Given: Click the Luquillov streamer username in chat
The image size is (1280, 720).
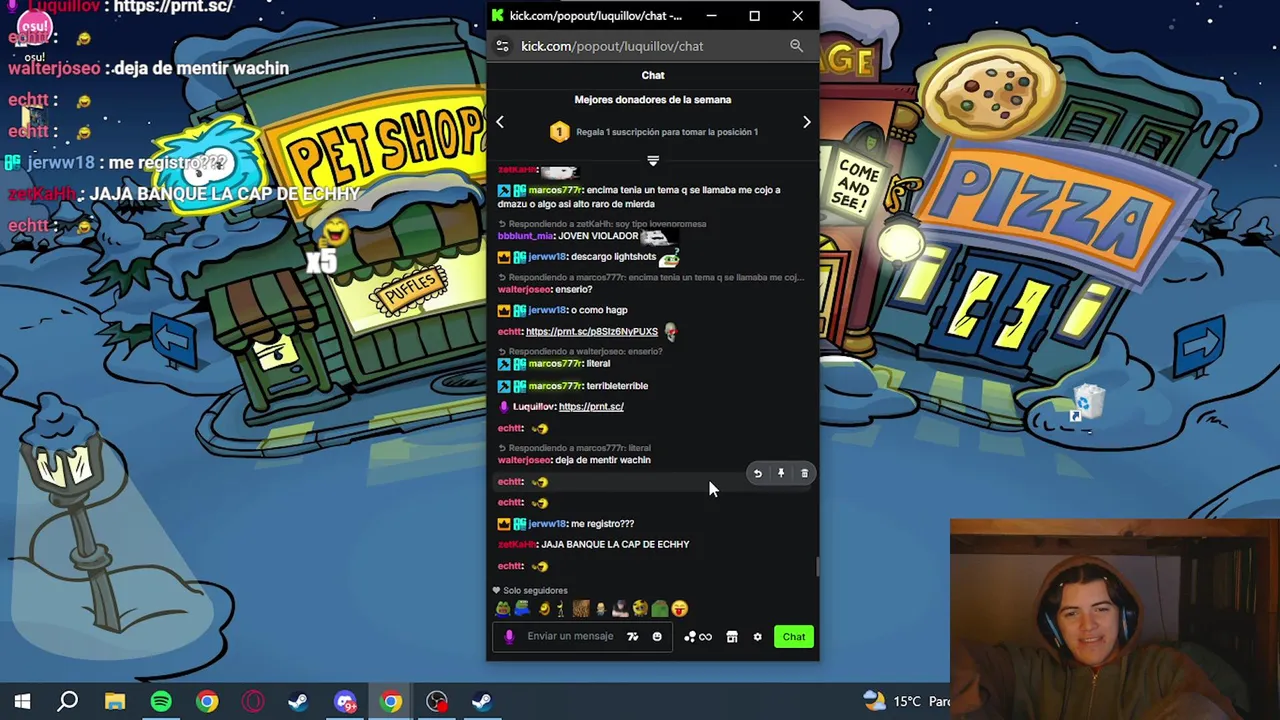Looking at the screenshot, I should pos(533,407).
